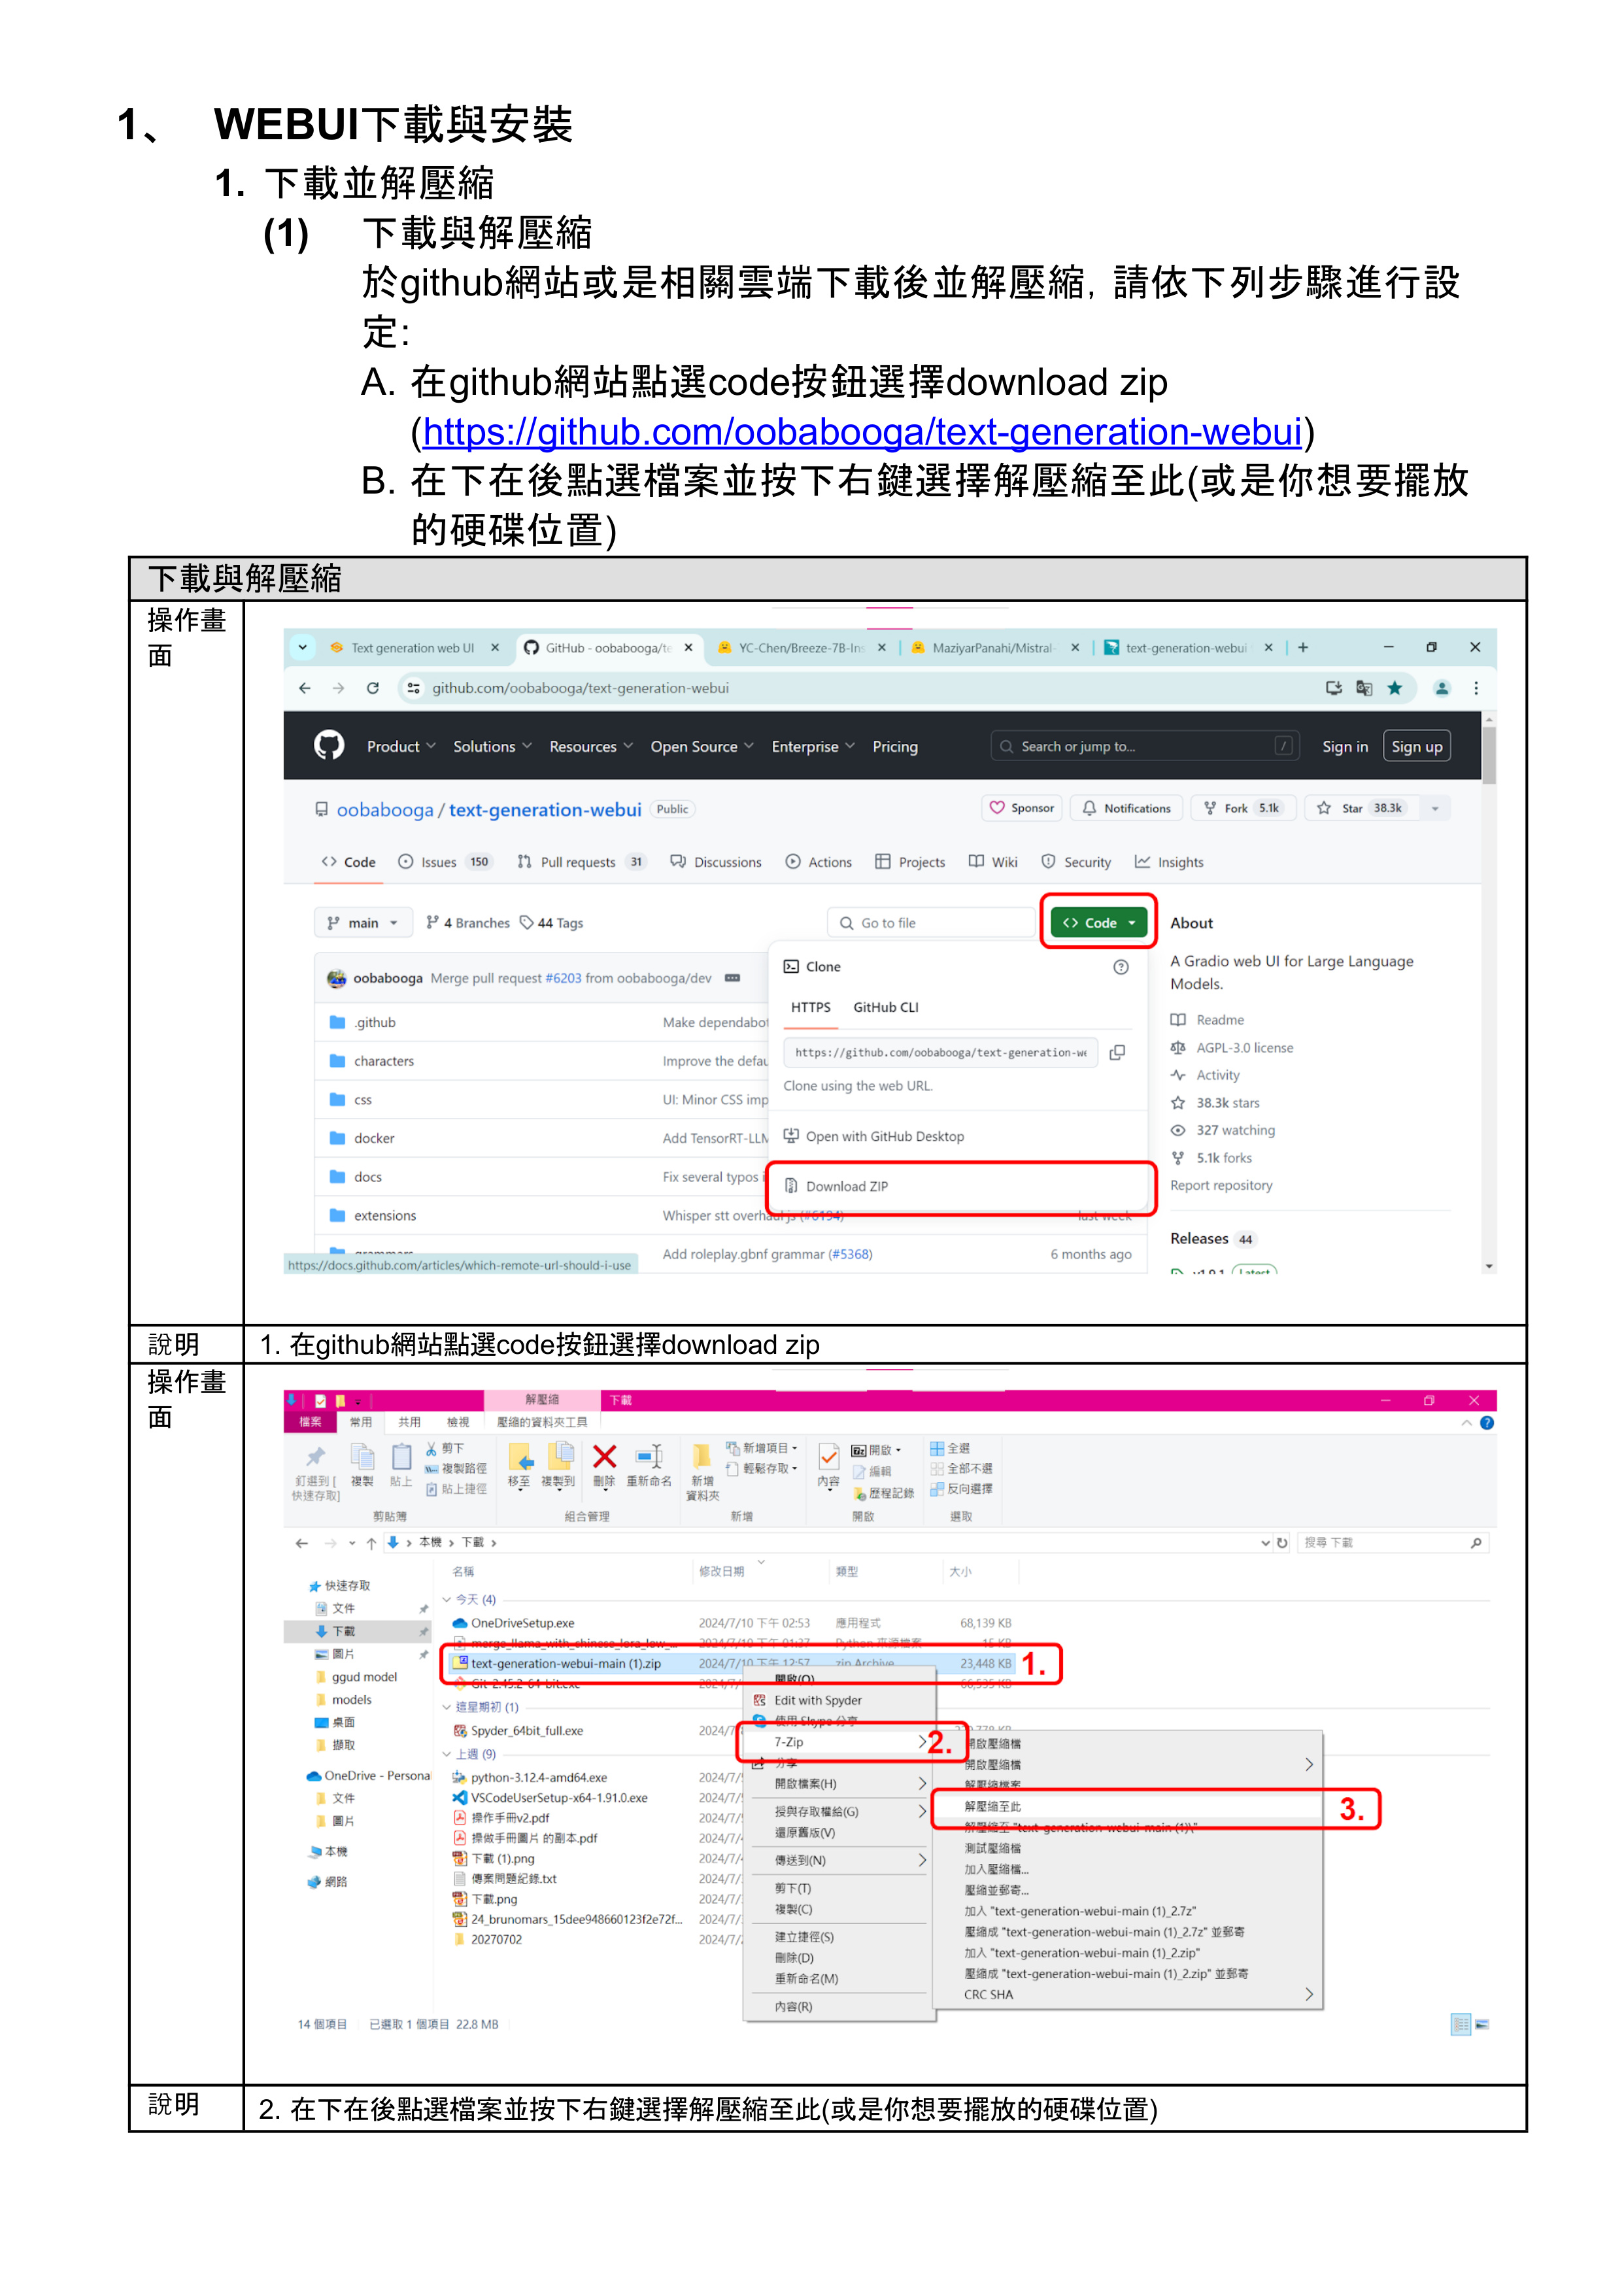1624x2294 pixels.
Task: Click the bookmark star icon in the address bar
Action: [x=1395, y=688]
